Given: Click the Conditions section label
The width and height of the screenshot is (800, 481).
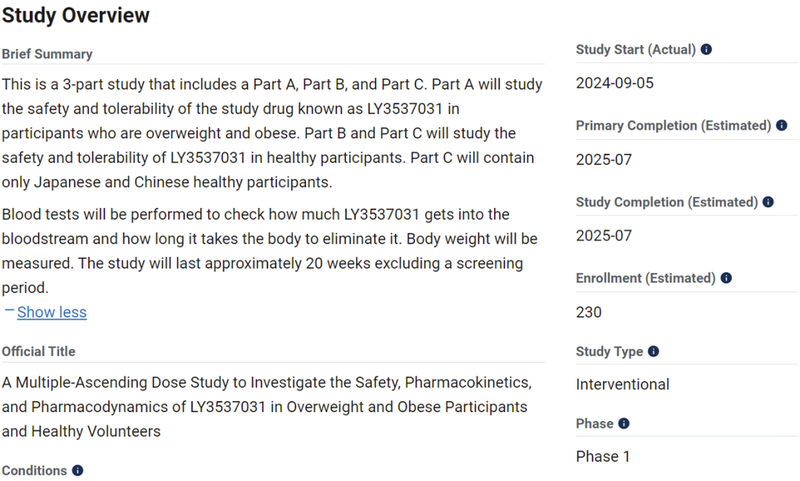Looking at the screenshot, I should point(34,470).
